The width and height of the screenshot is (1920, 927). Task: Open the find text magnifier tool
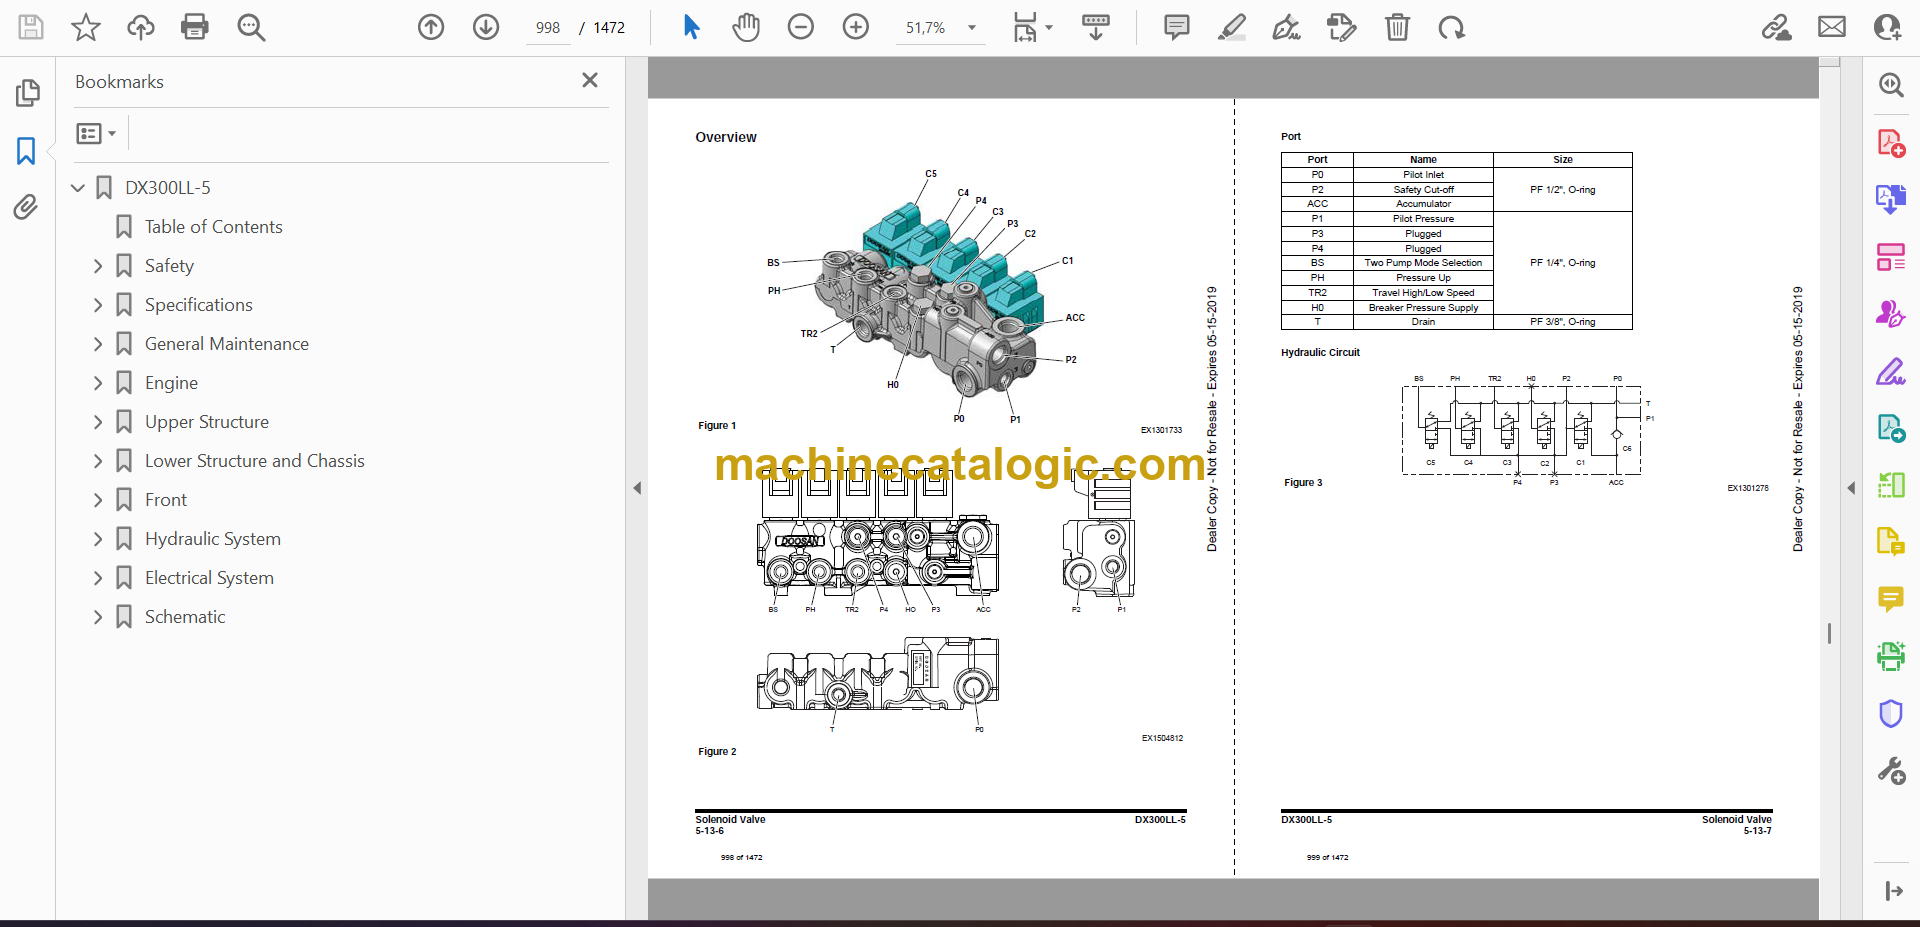[251, 27]
